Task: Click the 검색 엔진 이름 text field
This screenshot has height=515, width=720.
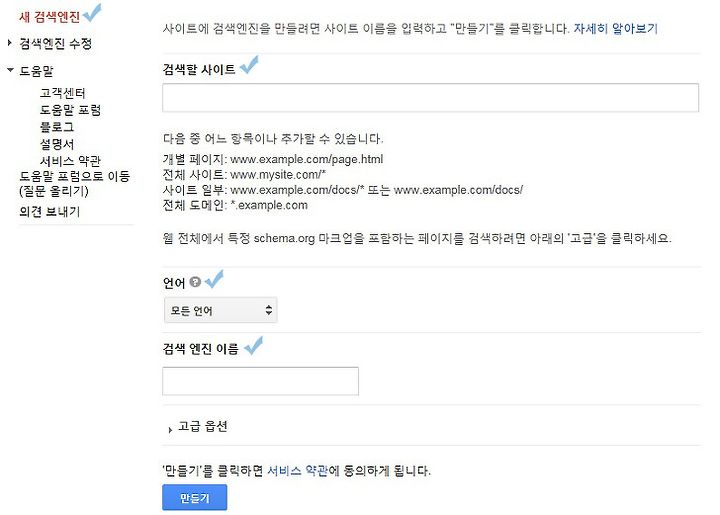Action: [260, 381]
